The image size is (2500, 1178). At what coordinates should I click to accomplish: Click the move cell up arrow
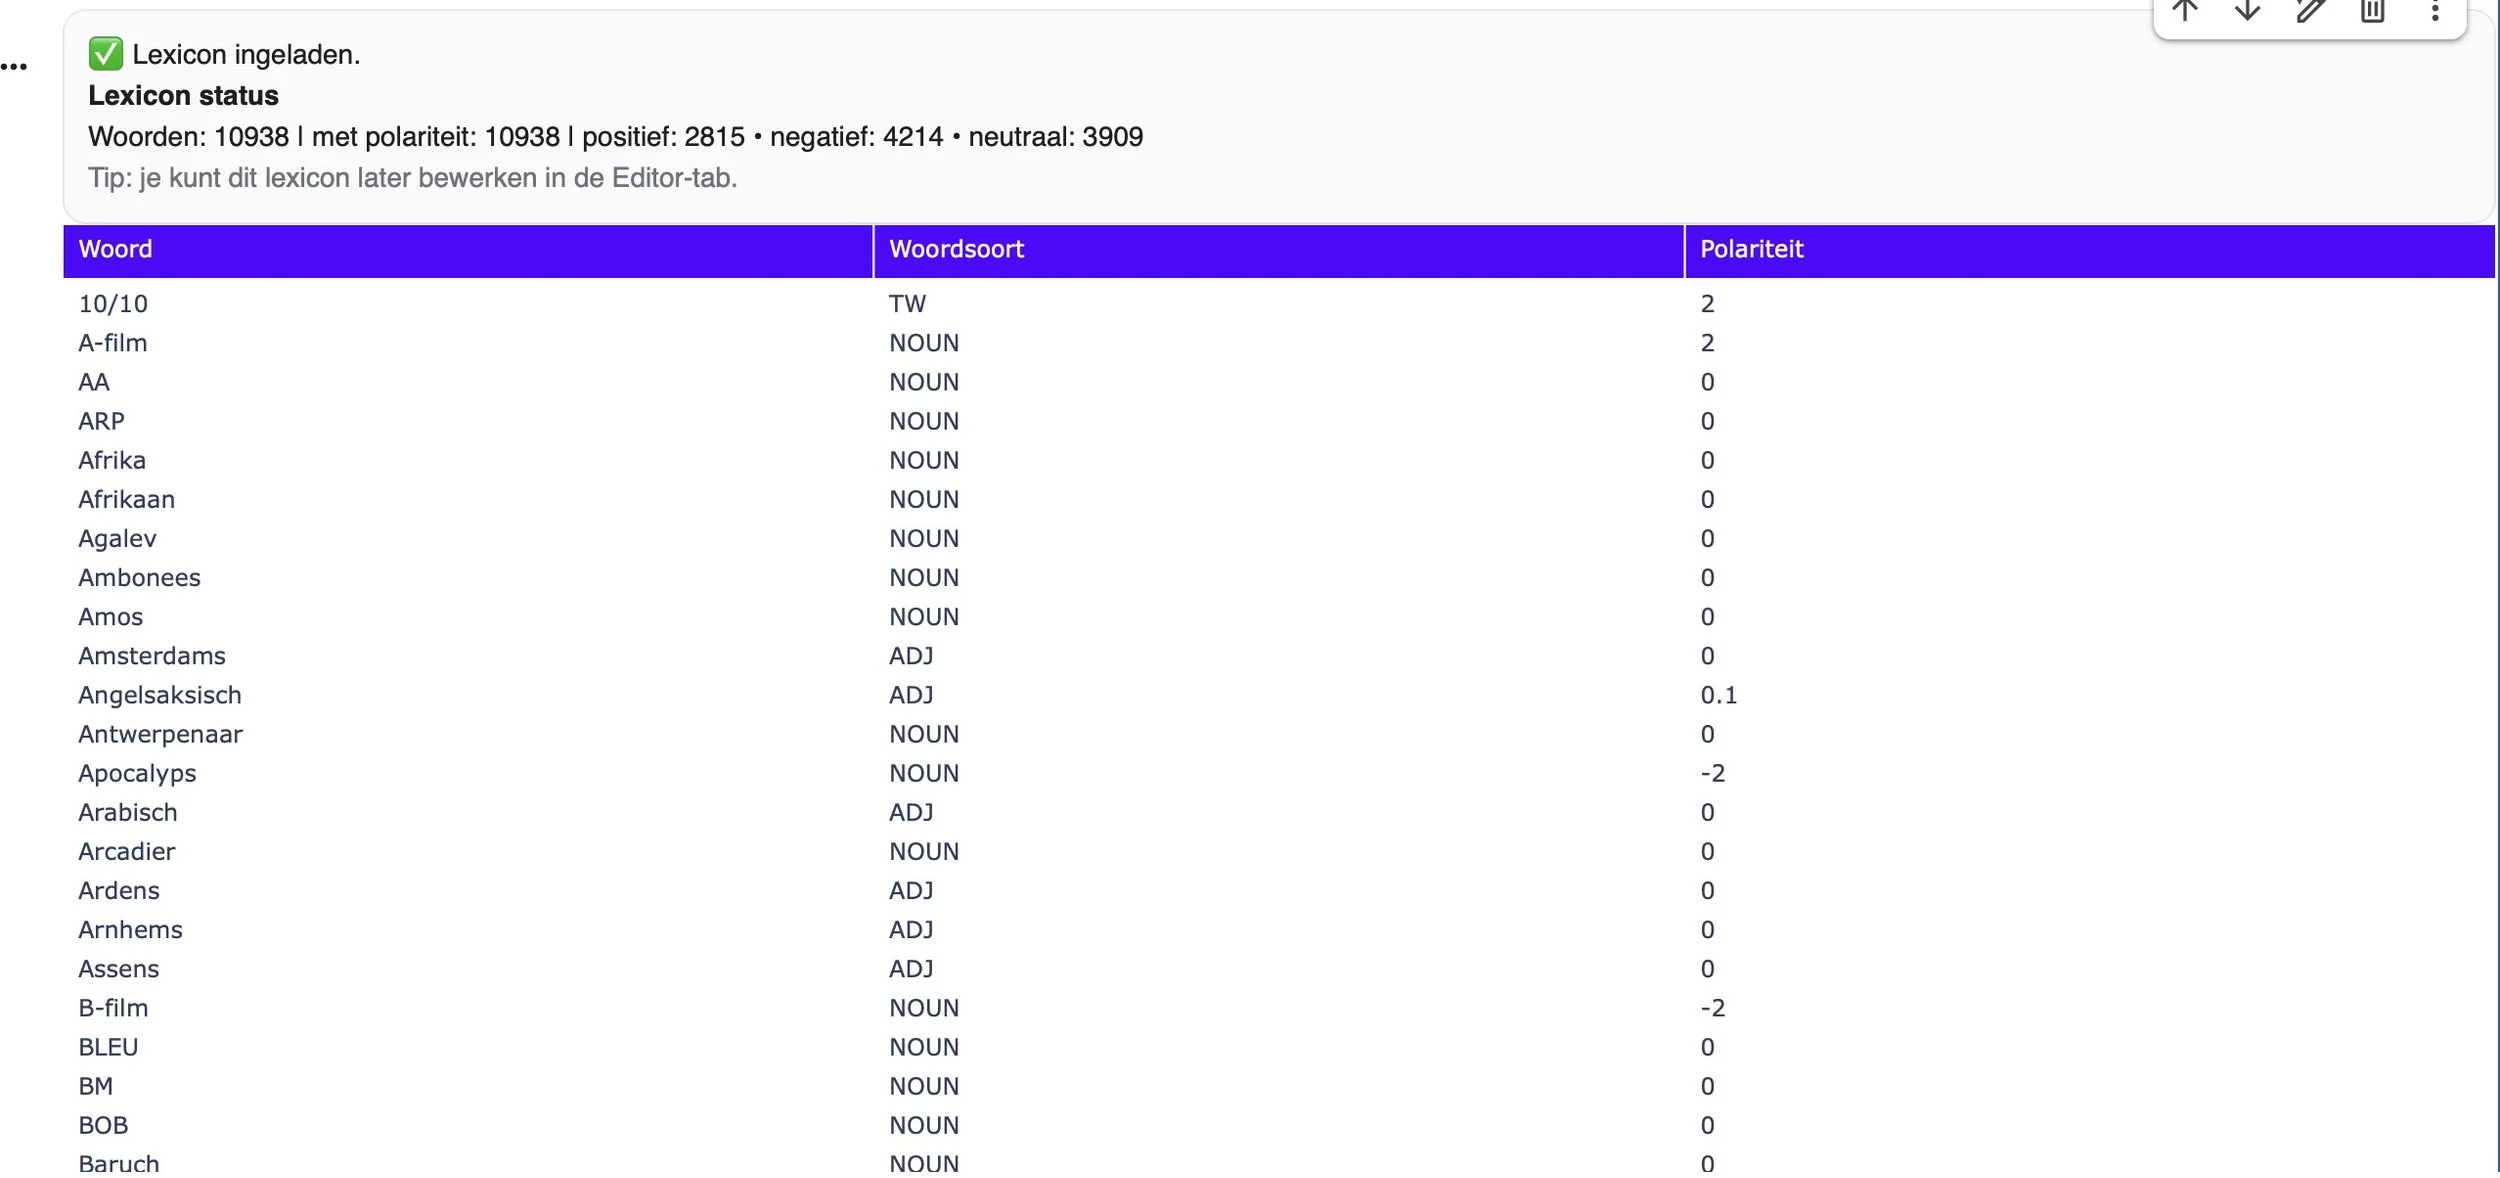tap(2185, 11)
